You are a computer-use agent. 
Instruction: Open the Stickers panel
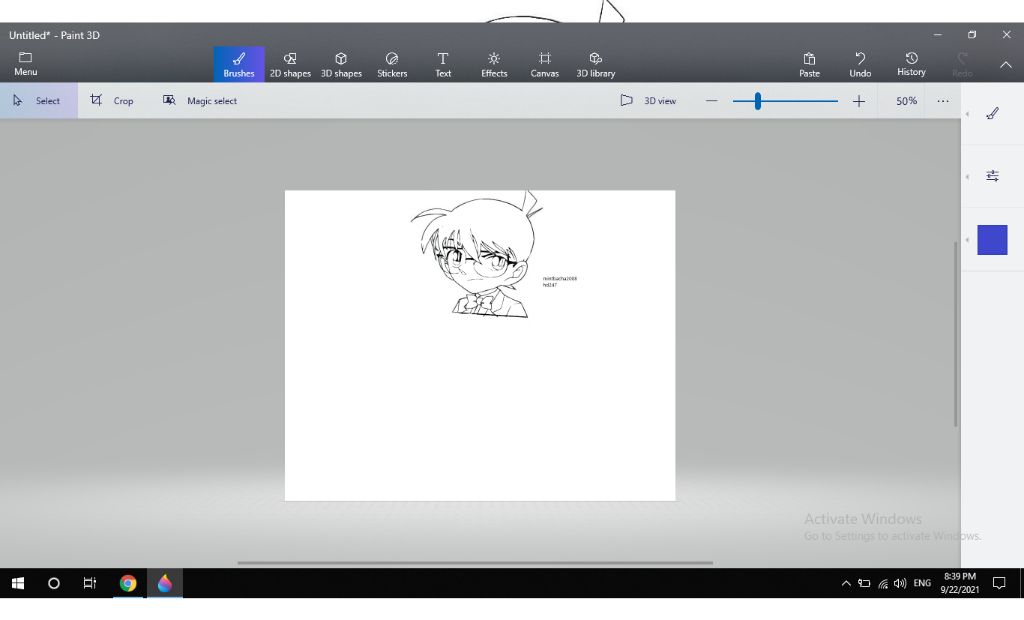point(392,64)
